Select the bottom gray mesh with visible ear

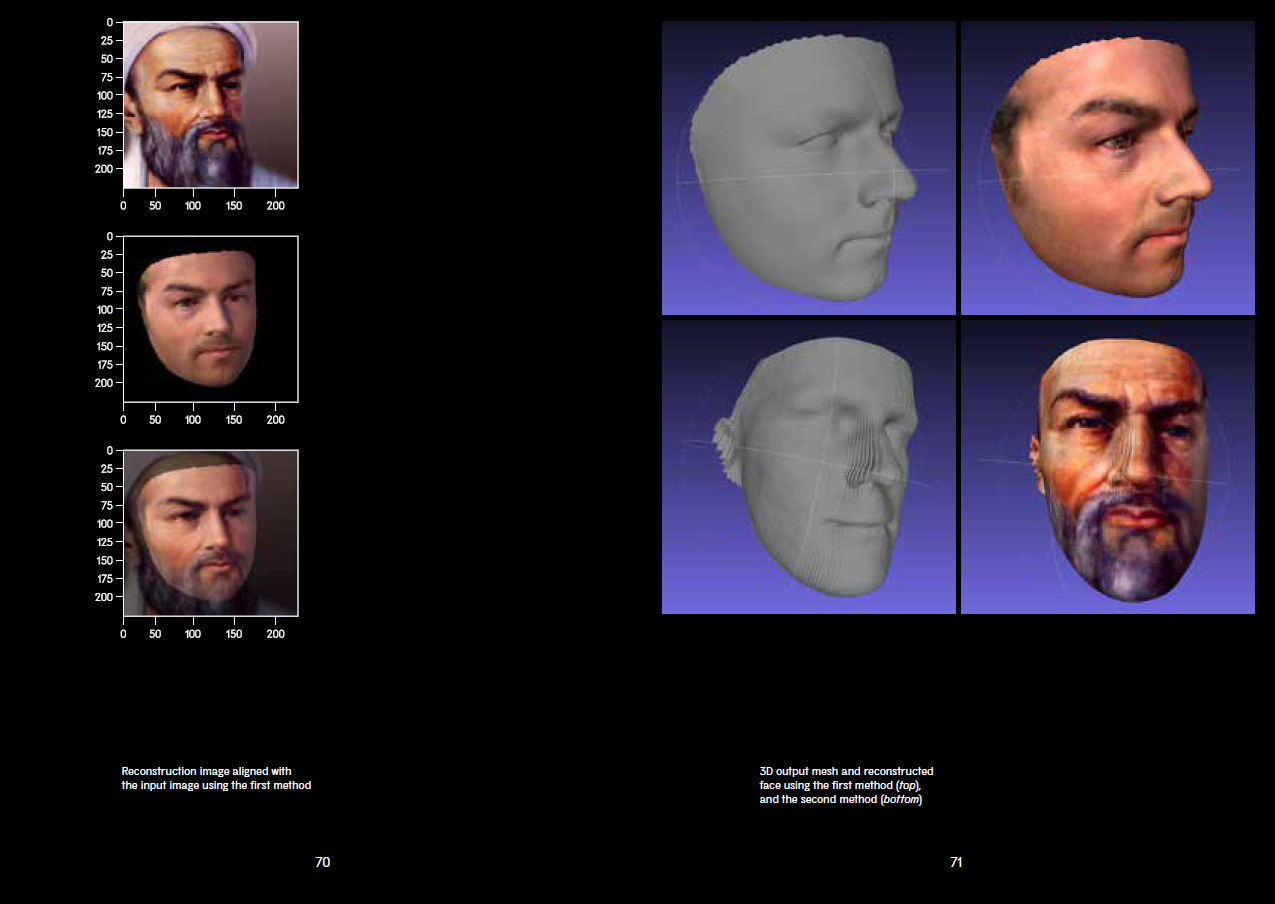tap(808, 467)
